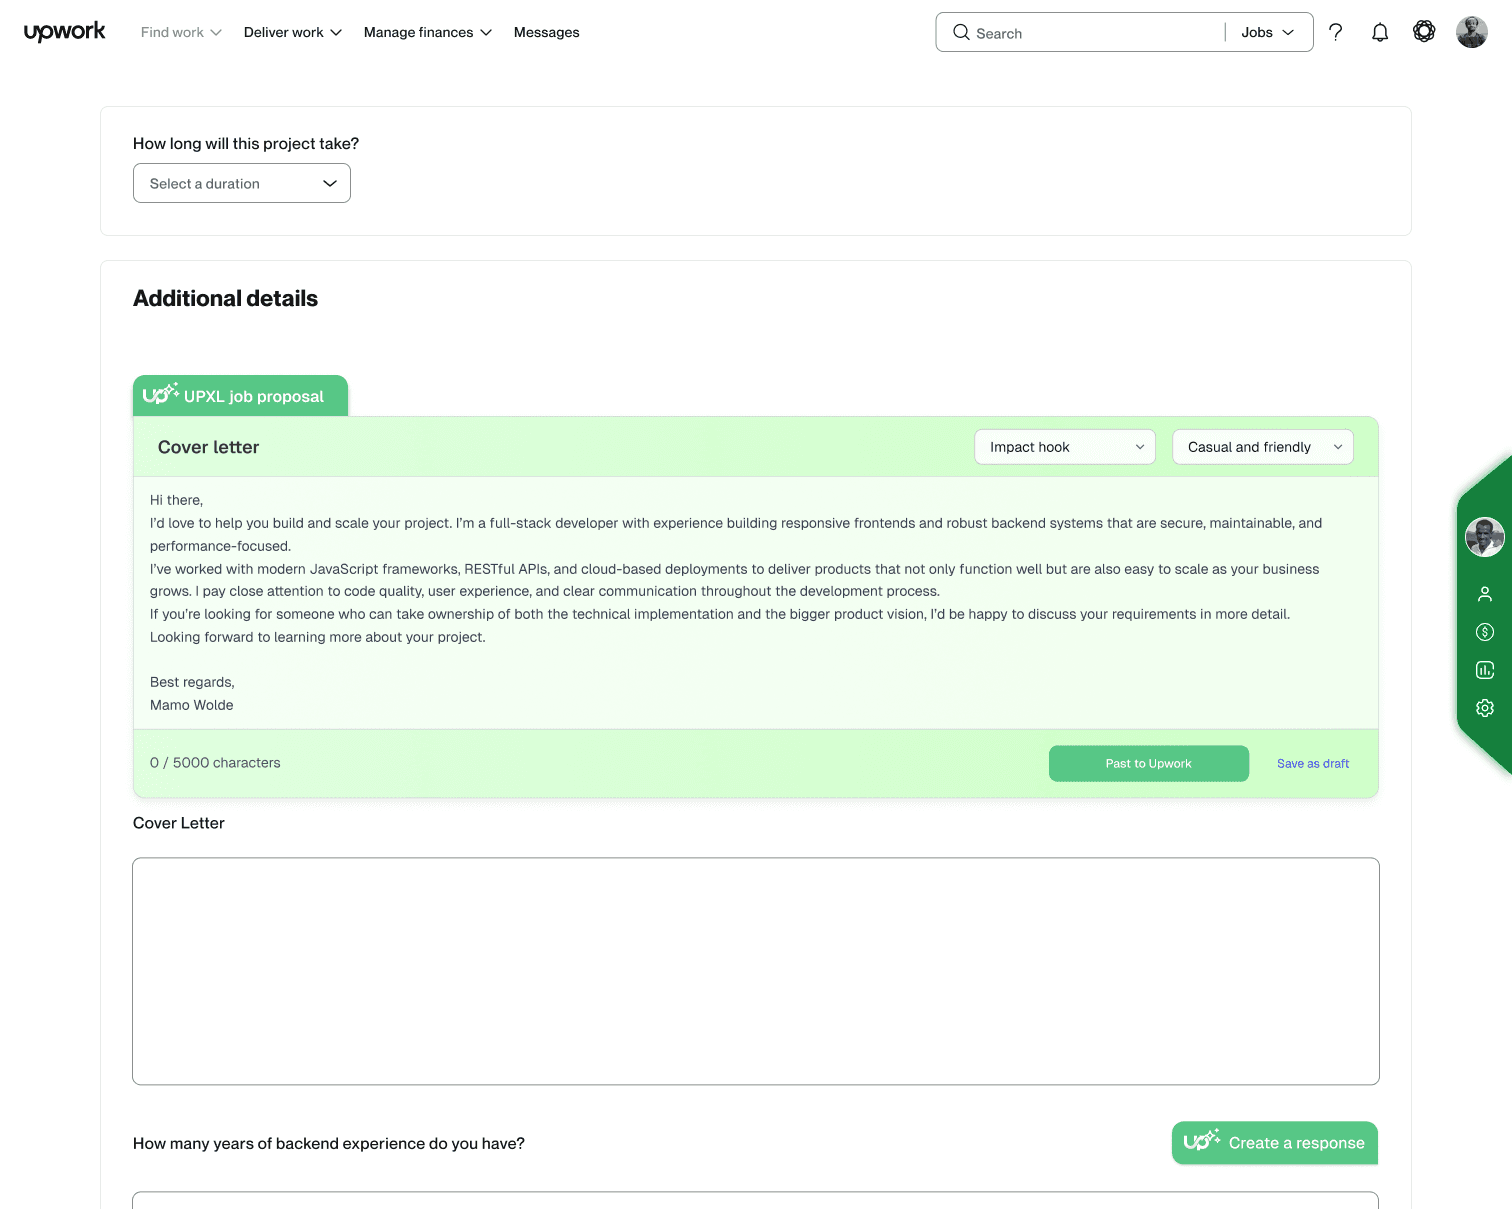1512x1209 pixels.
Task: Open the profile avatar in top bar
Action: coord(1472,32)
